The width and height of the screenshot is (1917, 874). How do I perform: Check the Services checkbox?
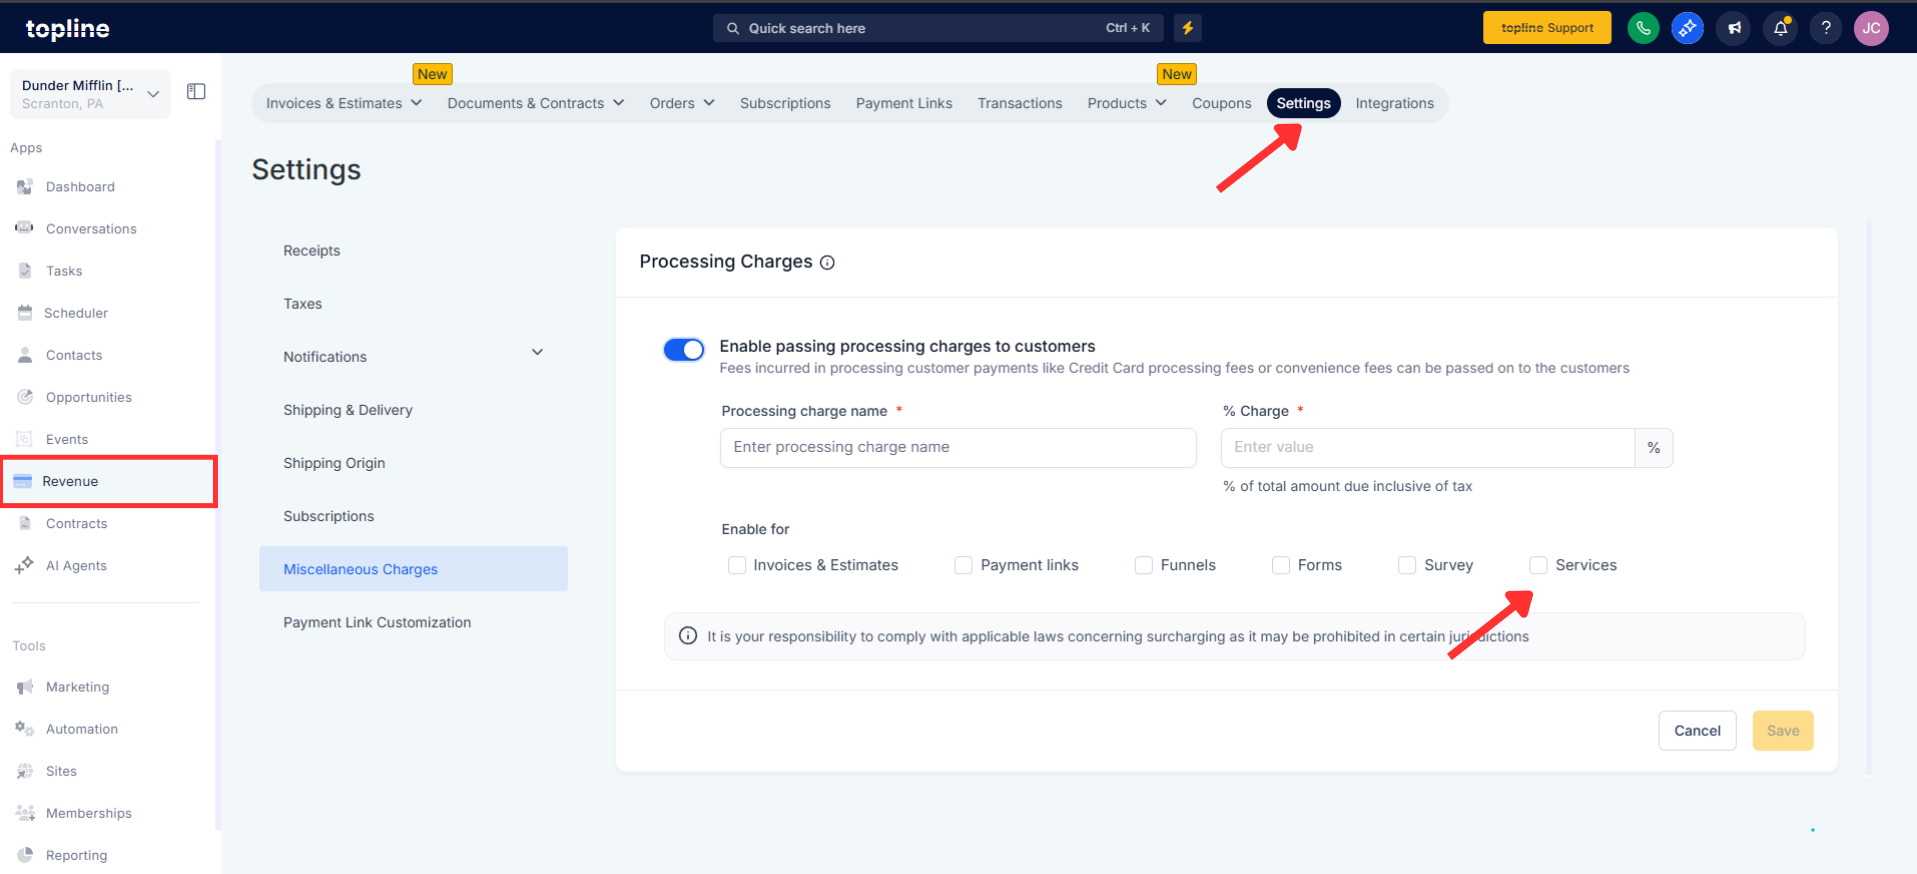(x=1539, y=565)
